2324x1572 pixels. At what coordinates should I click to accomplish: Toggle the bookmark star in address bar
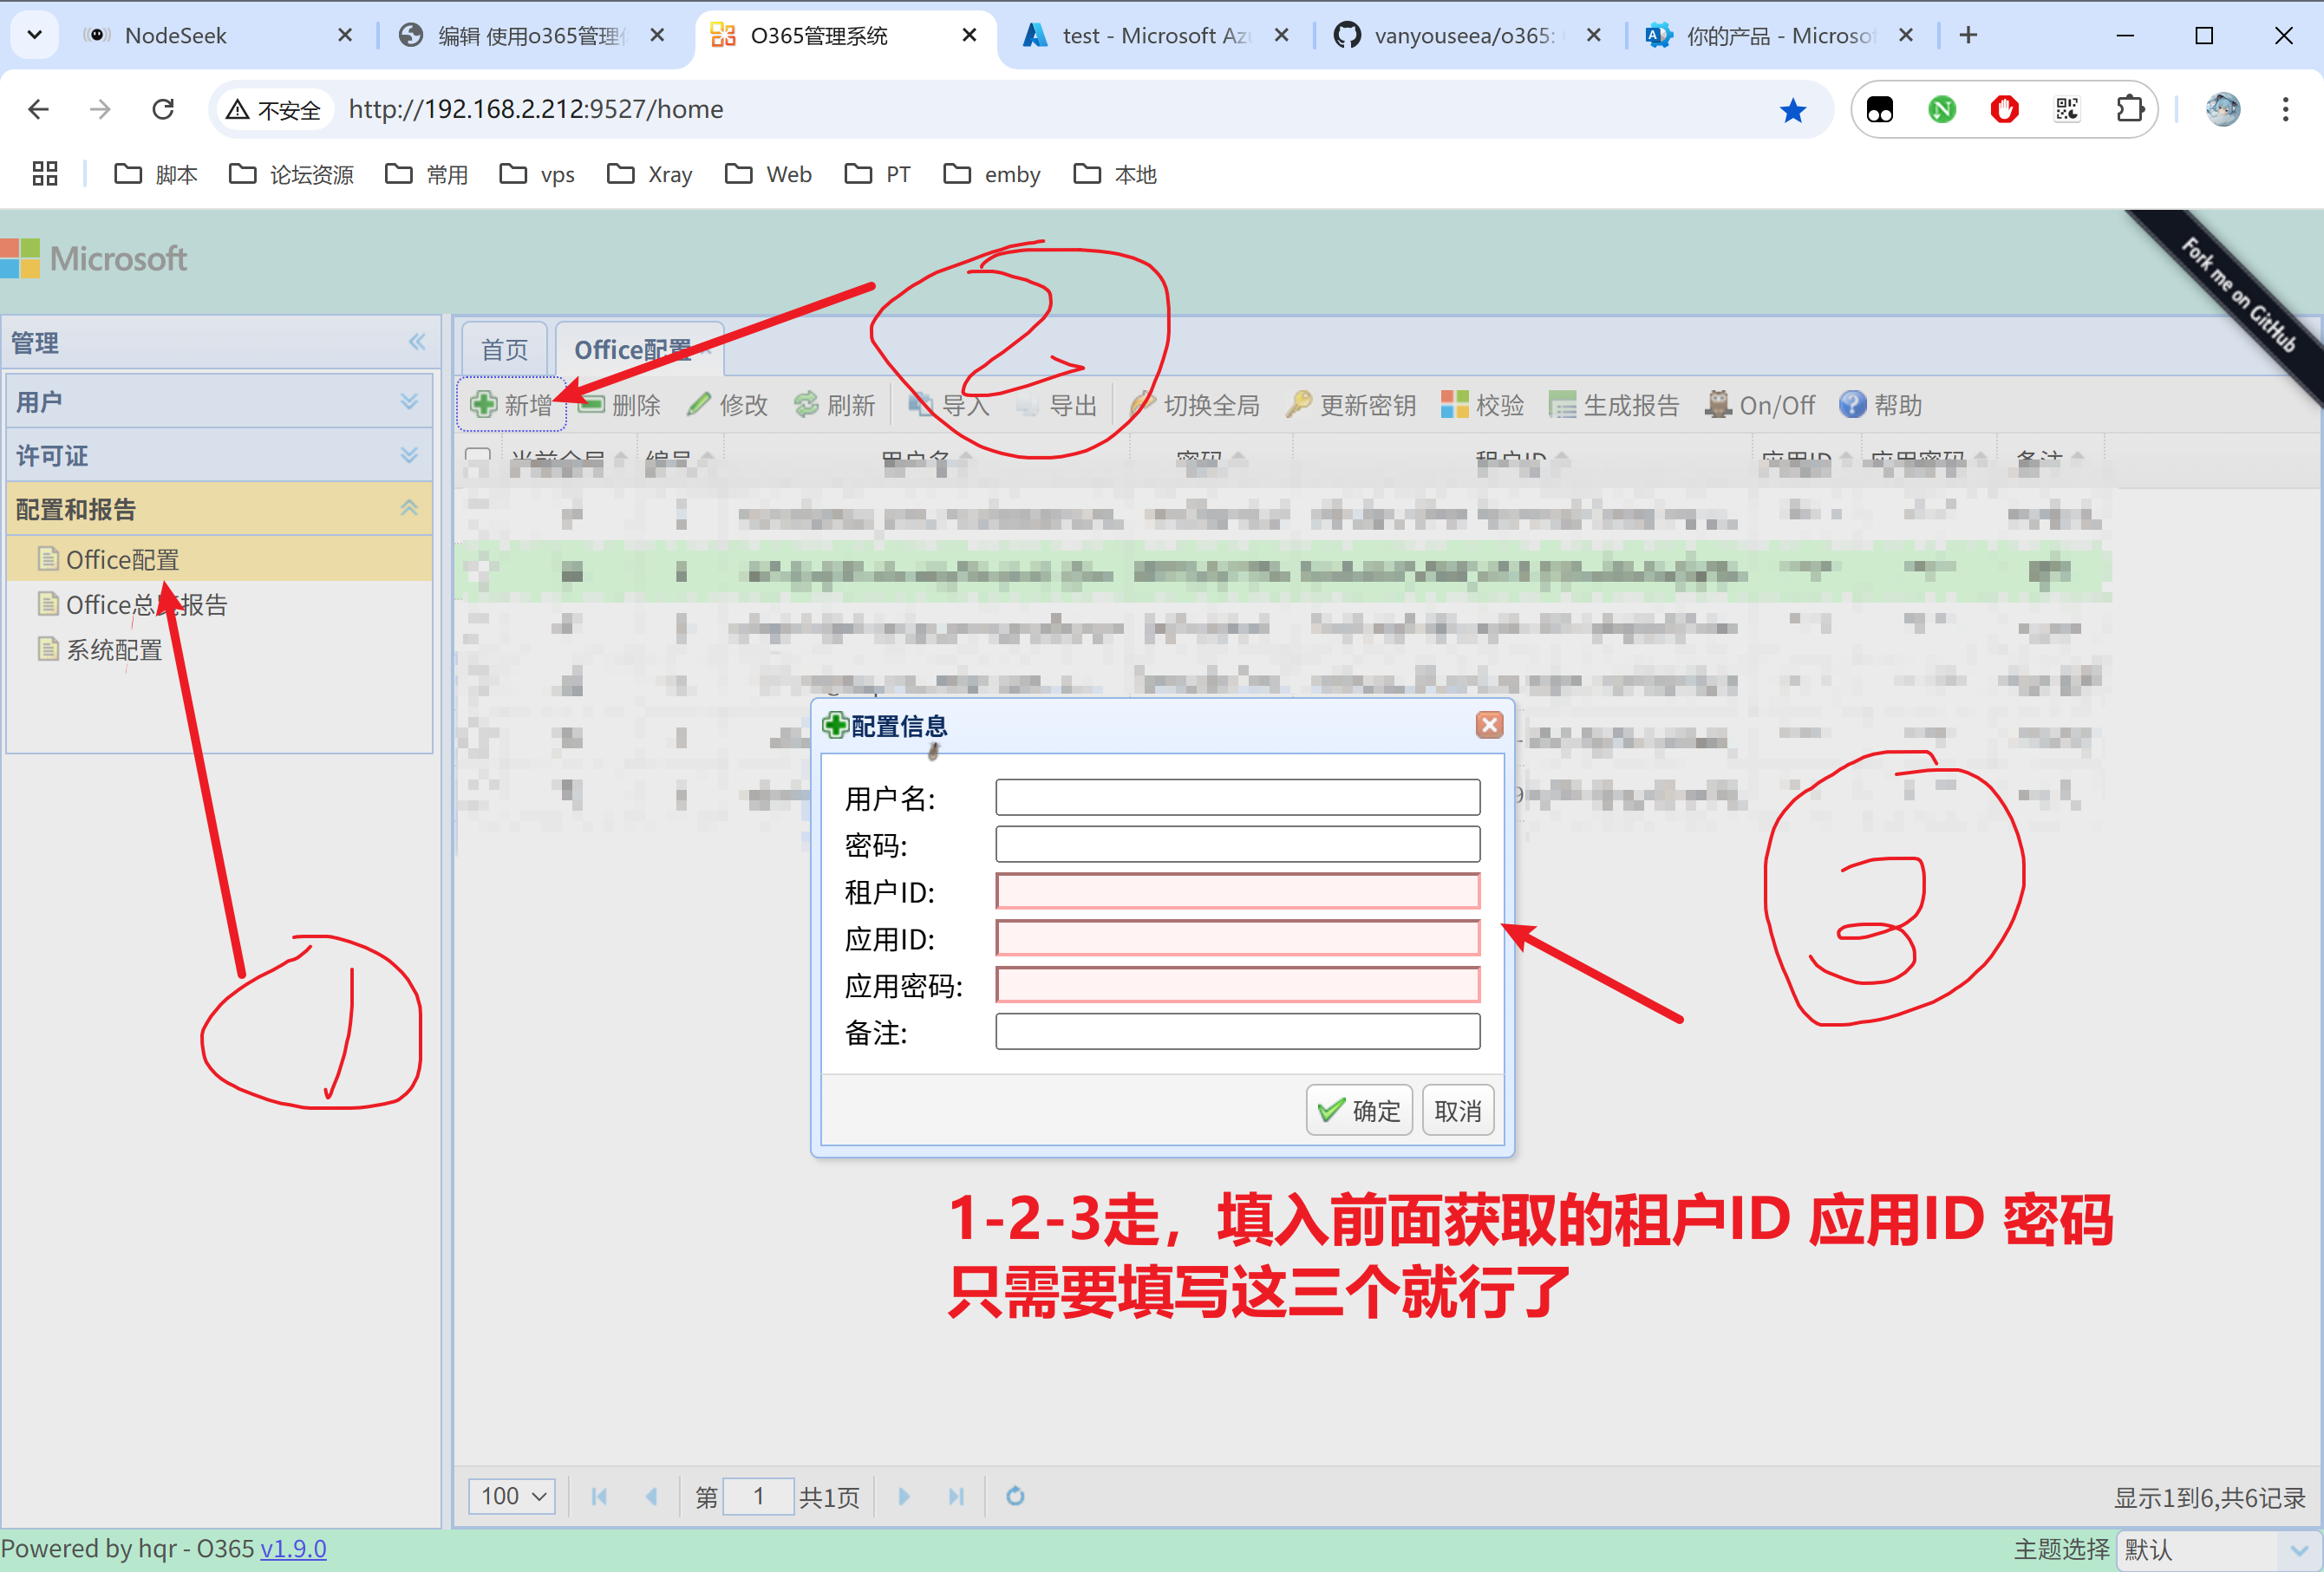[1793, 109]
